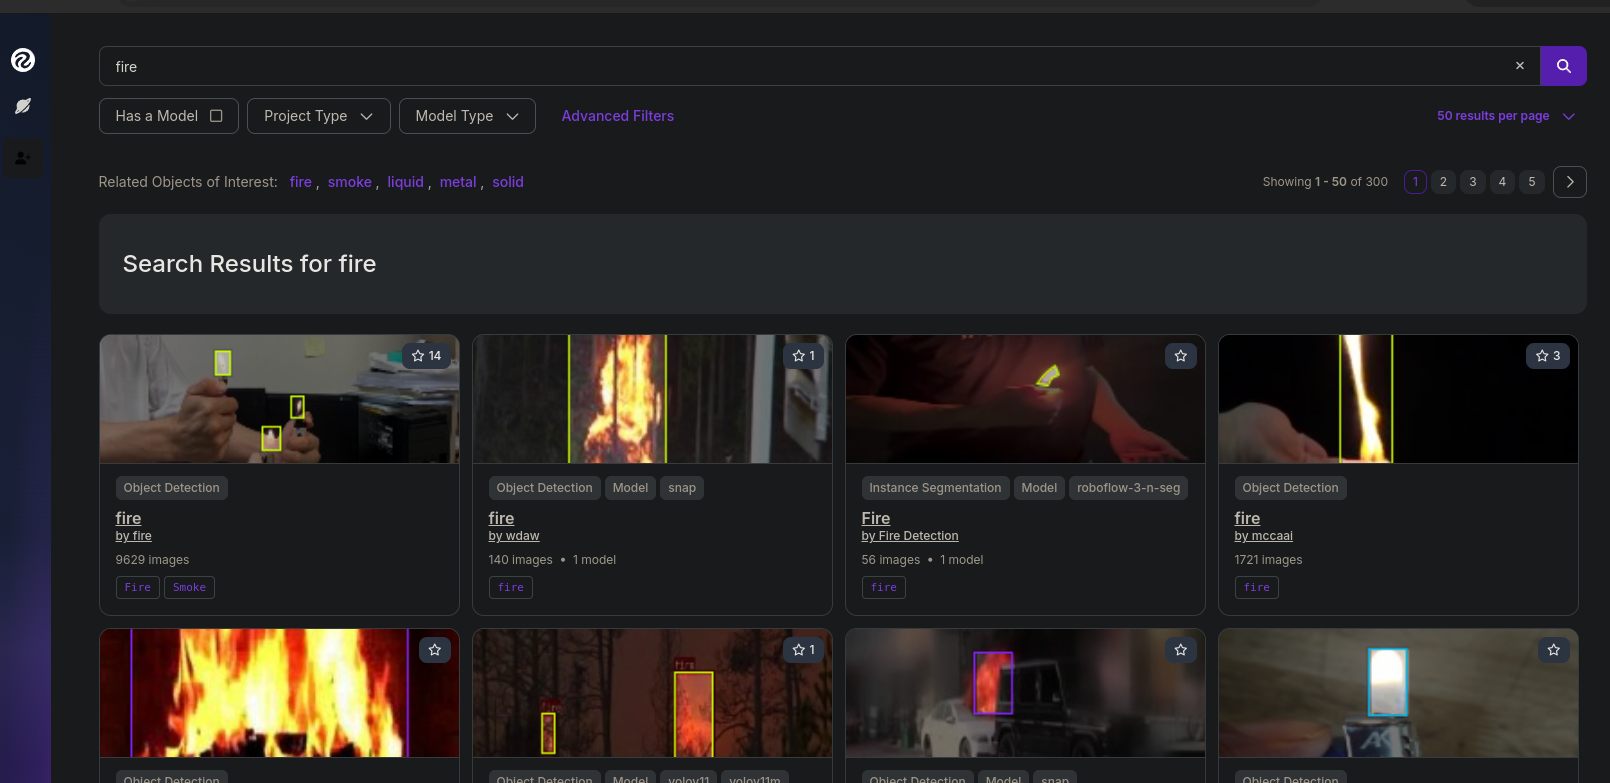This screenshot has width=1610, height=783.
Task: Click related object link 'smoke'
Action: (x=350, y=182)
